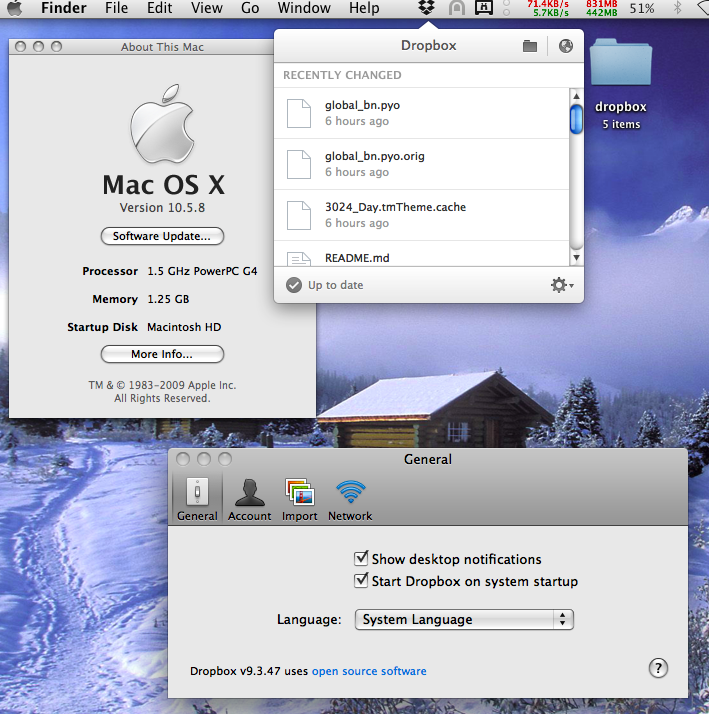709x714 pixels.
Task: Open the Go menu
Action: coord(250,8)
